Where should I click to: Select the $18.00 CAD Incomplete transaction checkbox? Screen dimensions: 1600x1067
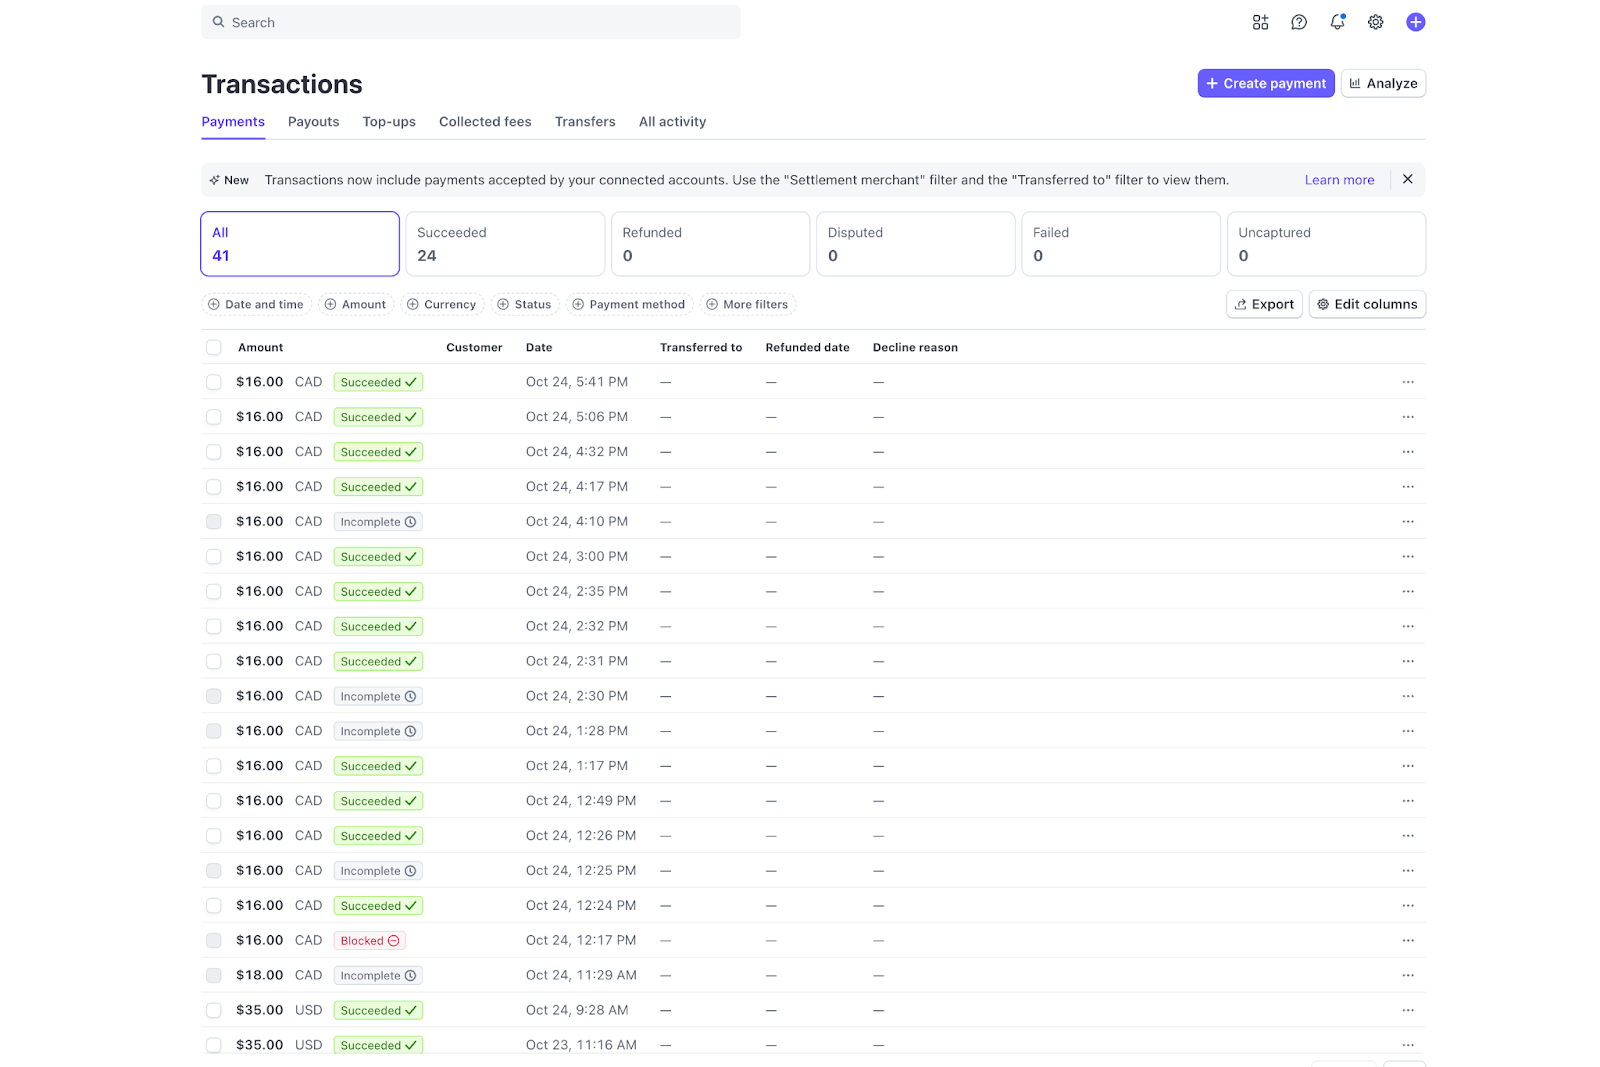coord(213,975)
